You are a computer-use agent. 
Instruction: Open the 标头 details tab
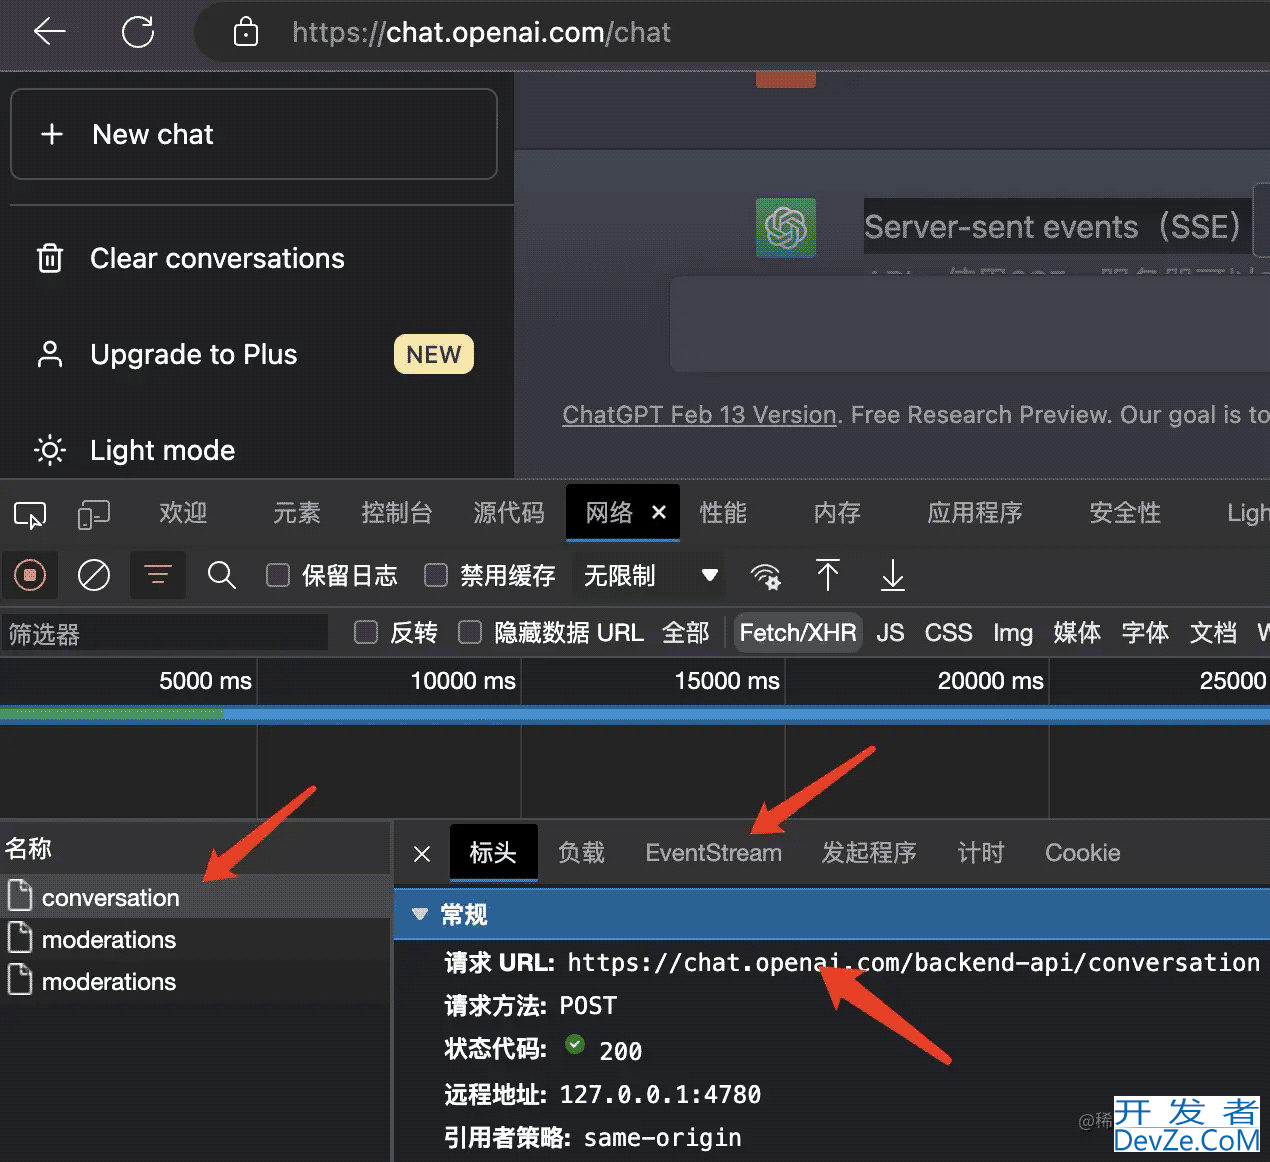click(493, 853)
